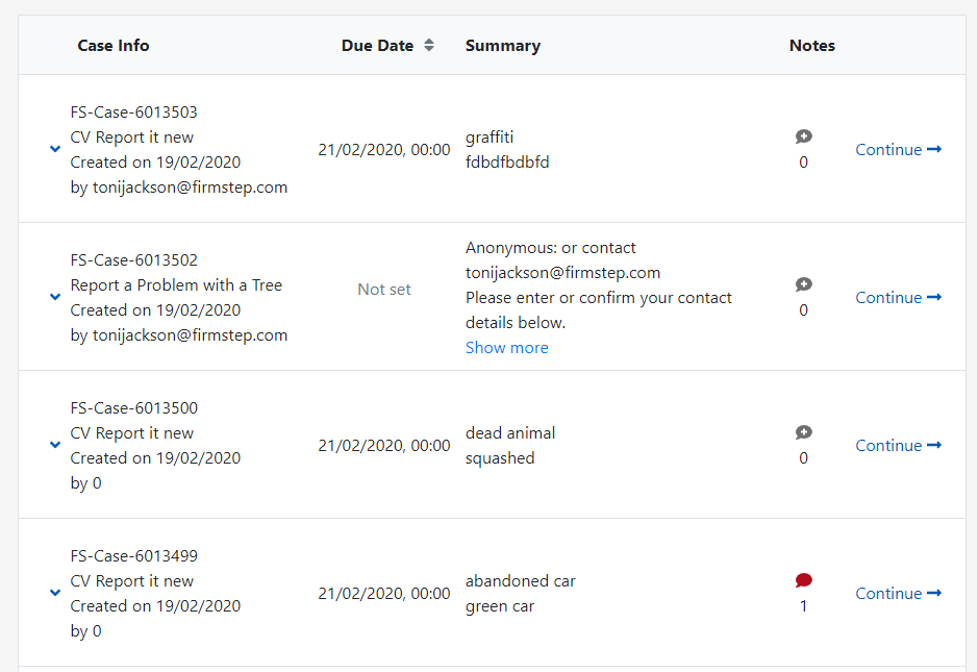Click the Summary column header
Screen dimensions: 977x672
pos(503,45)
